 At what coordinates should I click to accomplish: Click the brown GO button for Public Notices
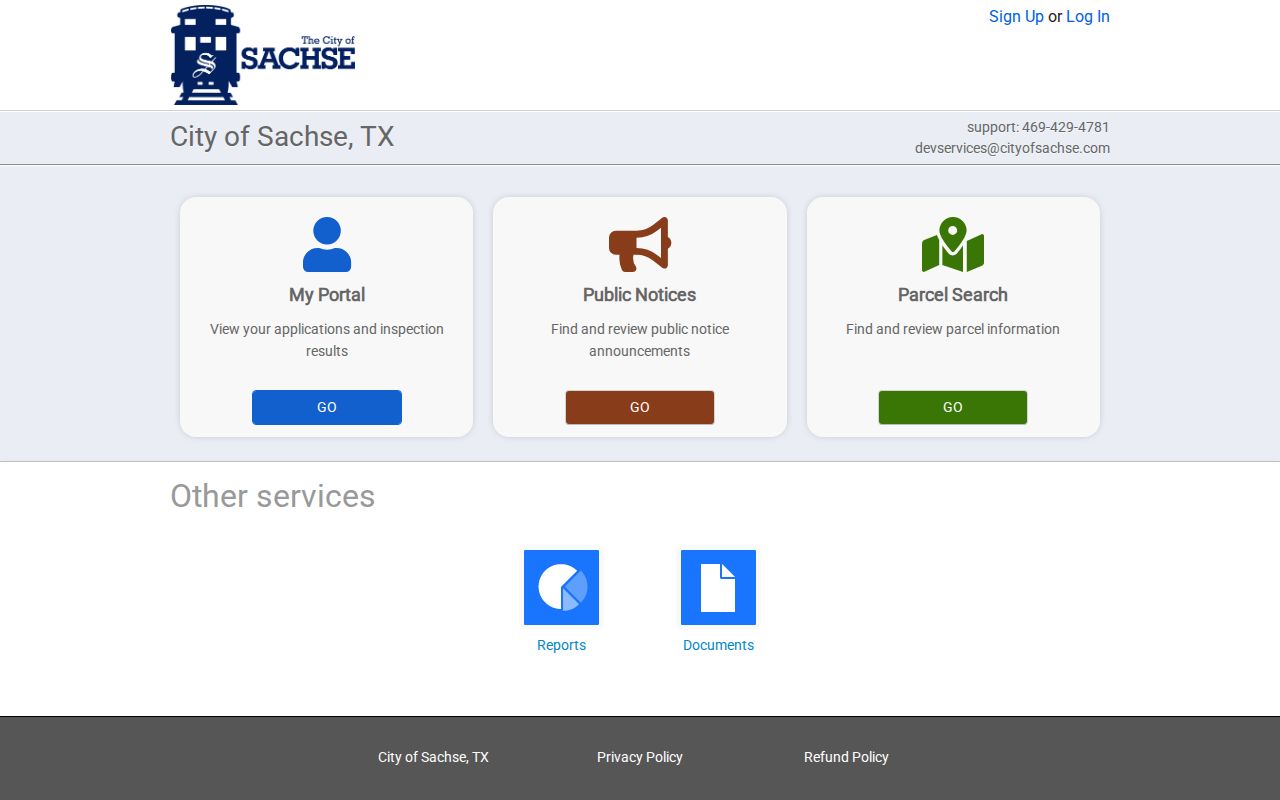pos(640,407)
